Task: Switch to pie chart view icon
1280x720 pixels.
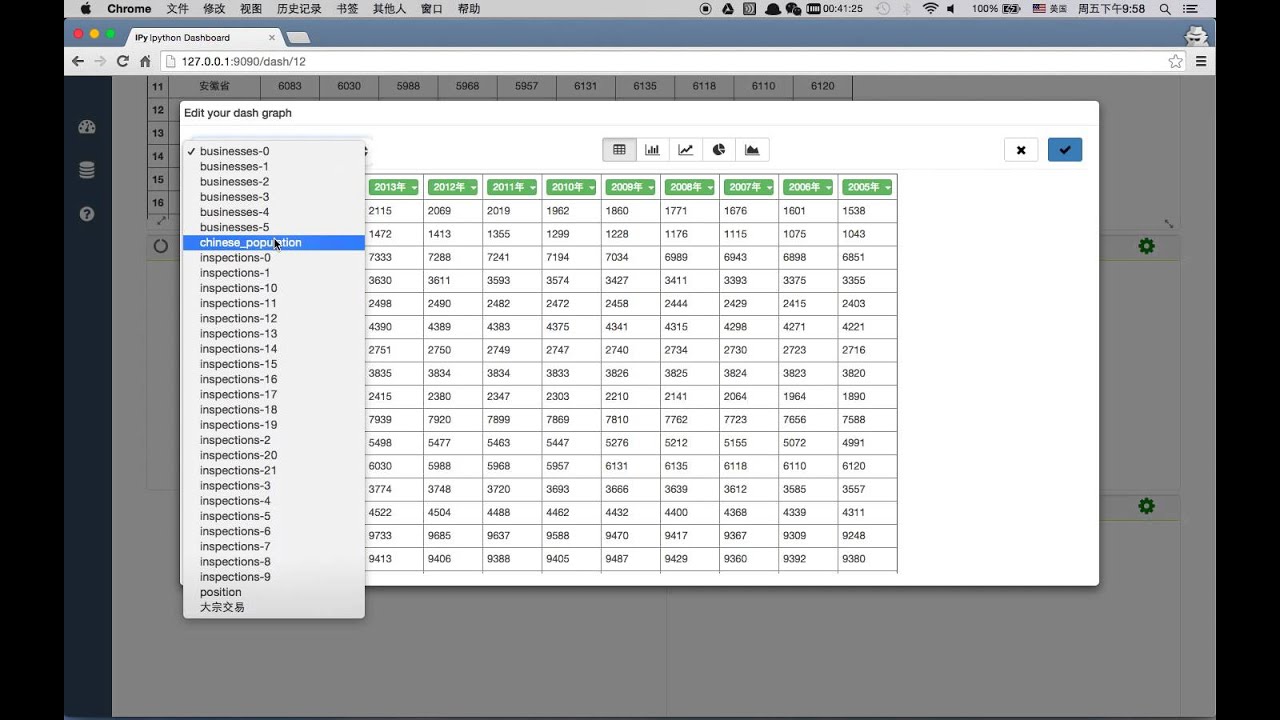Action: [719, 150]
